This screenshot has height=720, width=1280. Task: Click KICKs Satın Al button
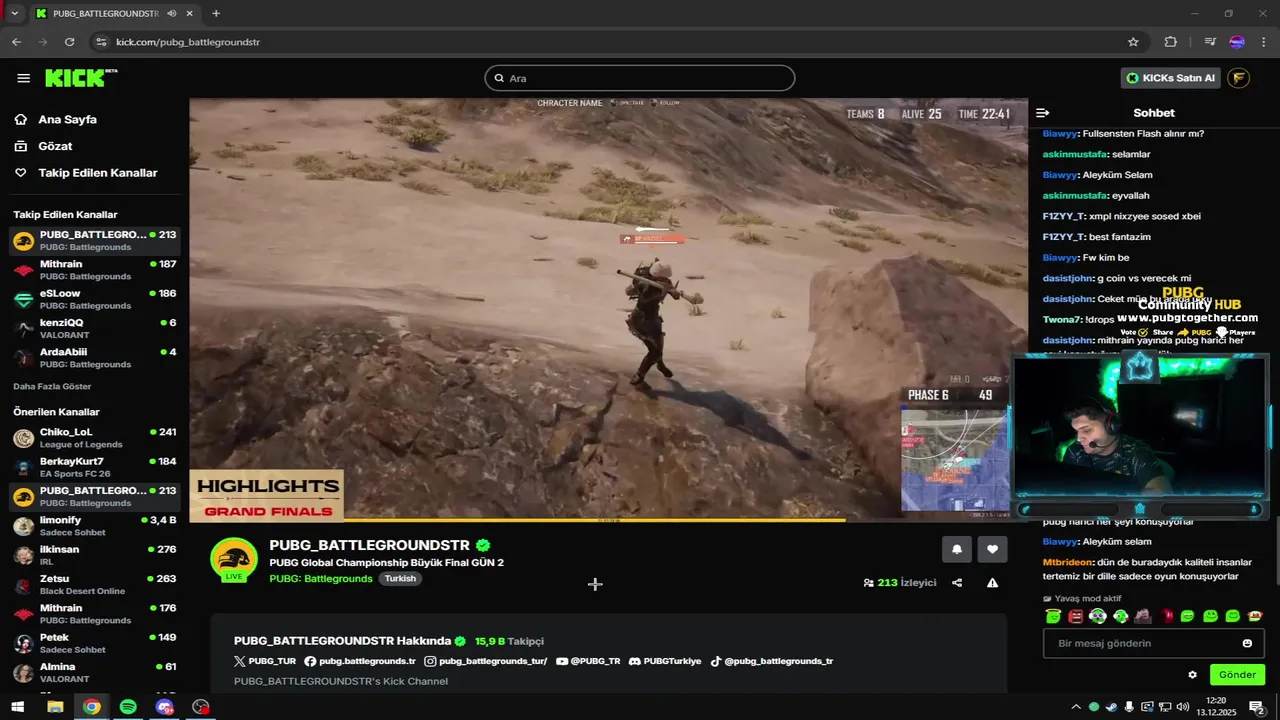[1171, 78]
